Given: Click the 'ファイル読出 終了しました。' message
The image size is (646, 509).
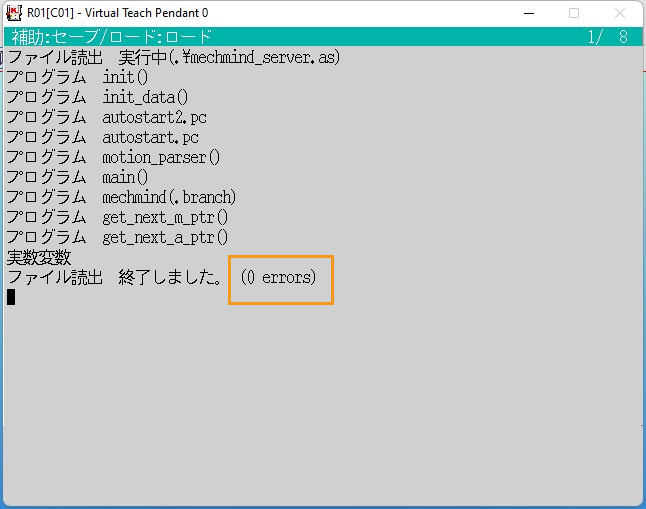Looking at the screenshot, I should point(115,277).
